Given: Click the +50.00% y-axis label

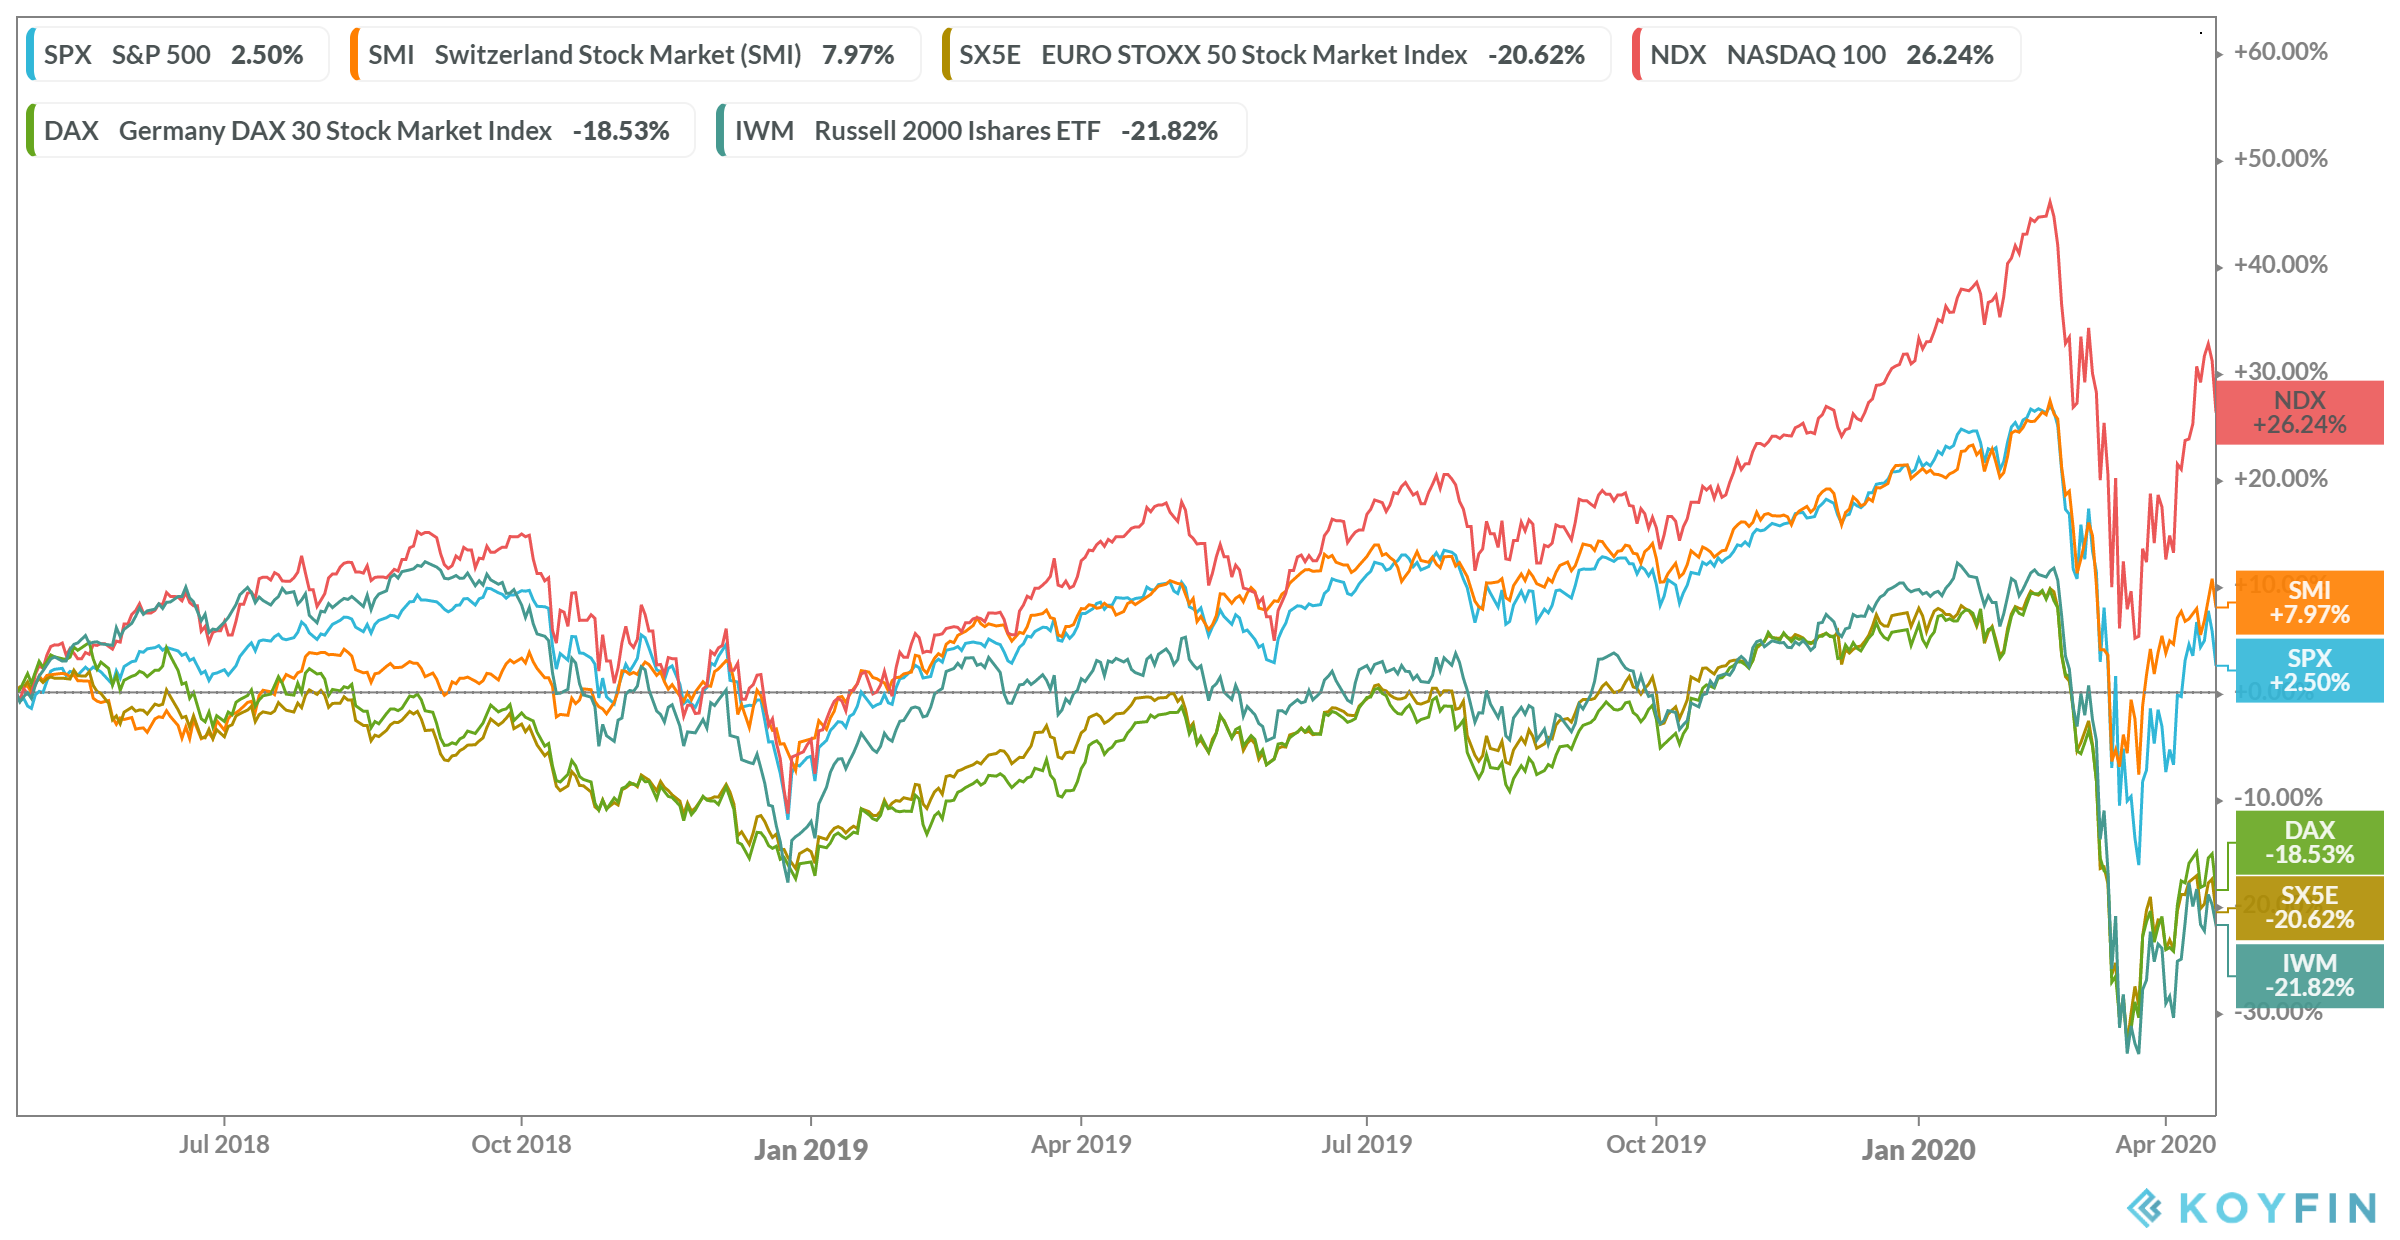Looking at the screenshot, I should click(2281, 159).
